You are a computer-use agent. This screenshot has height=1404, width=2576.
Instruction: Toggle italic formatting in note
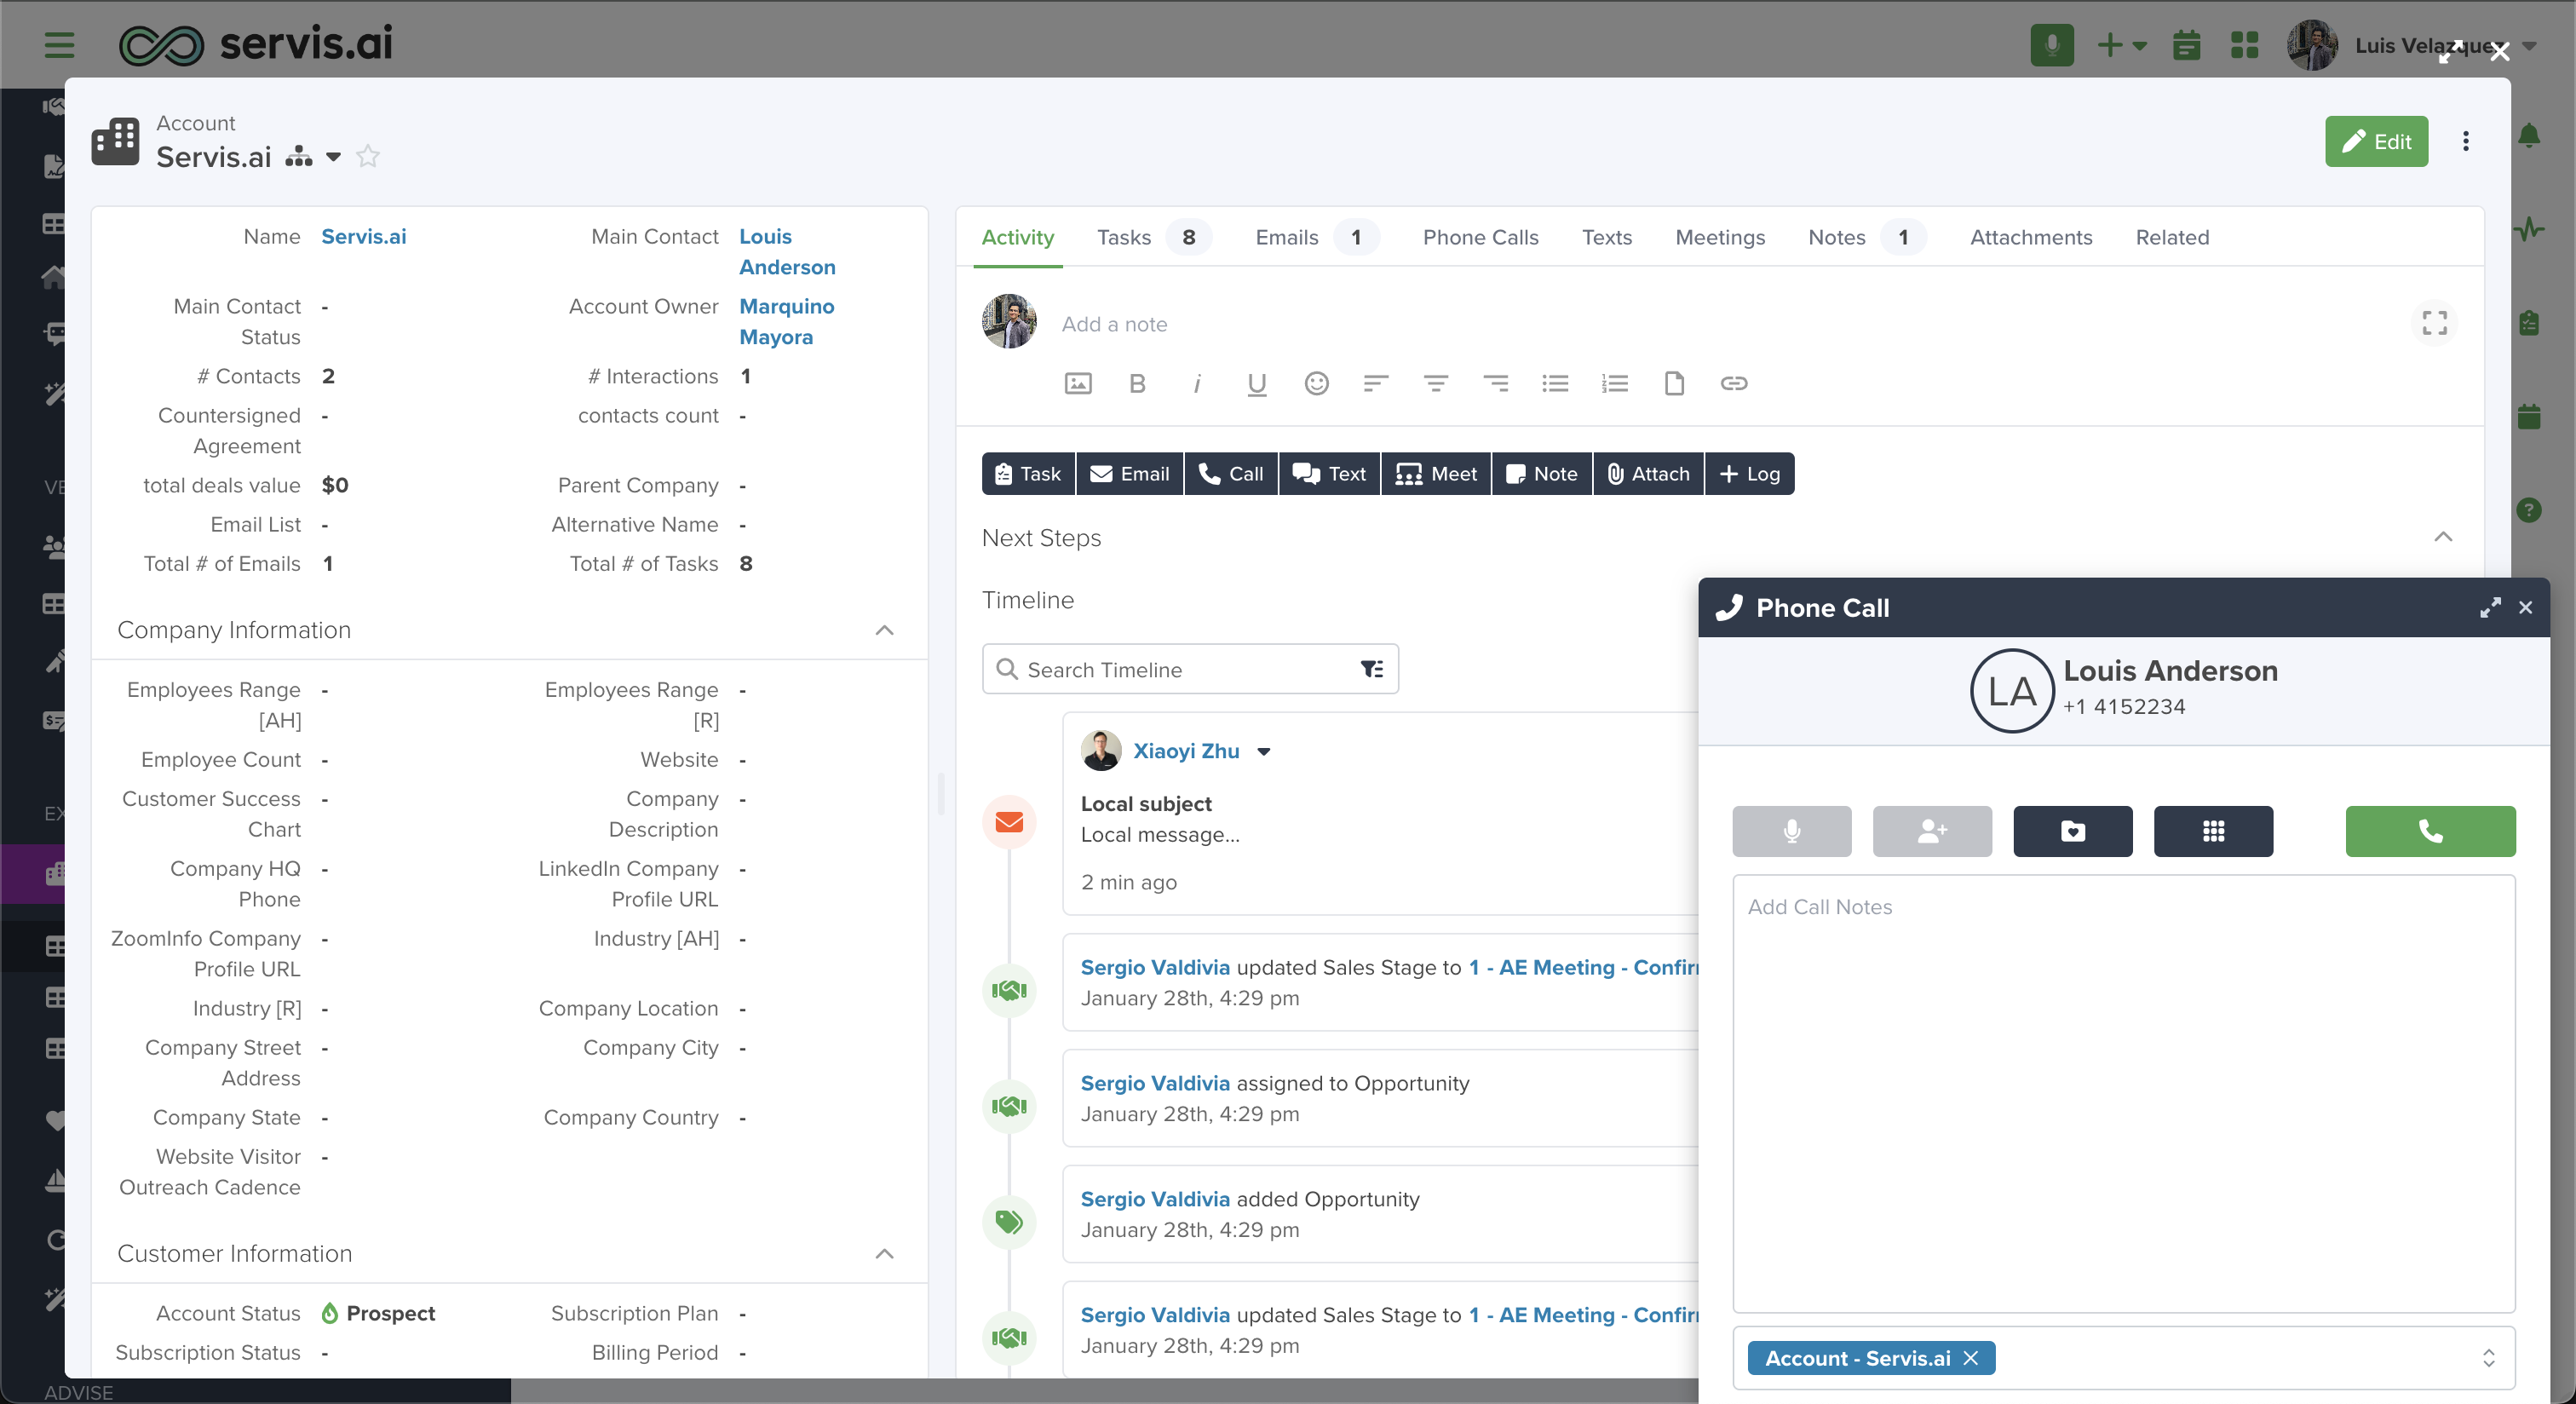[1196, 383]
